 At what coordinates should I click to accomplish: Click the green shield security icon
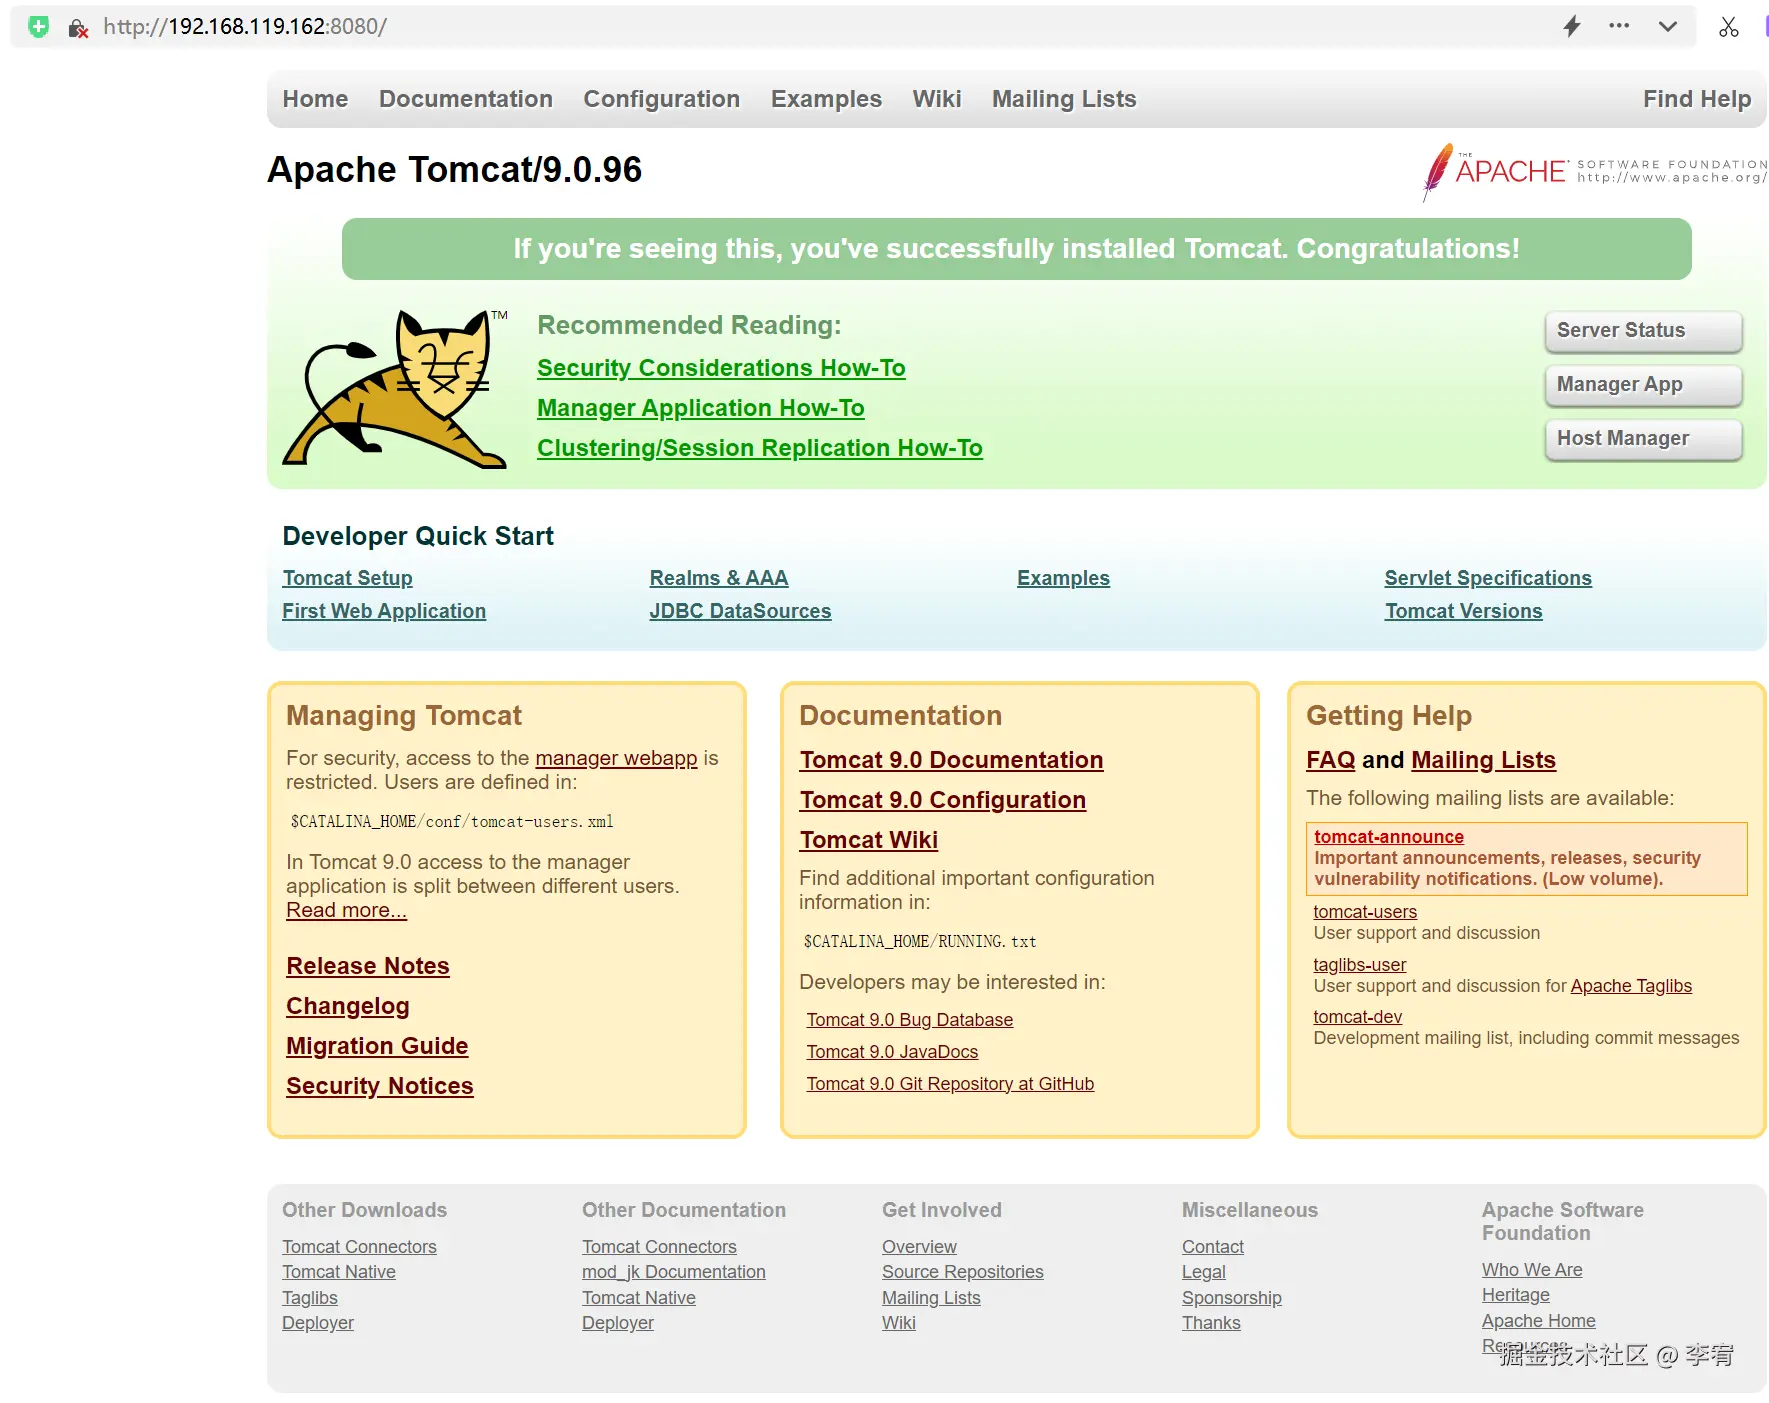point(39,27)
